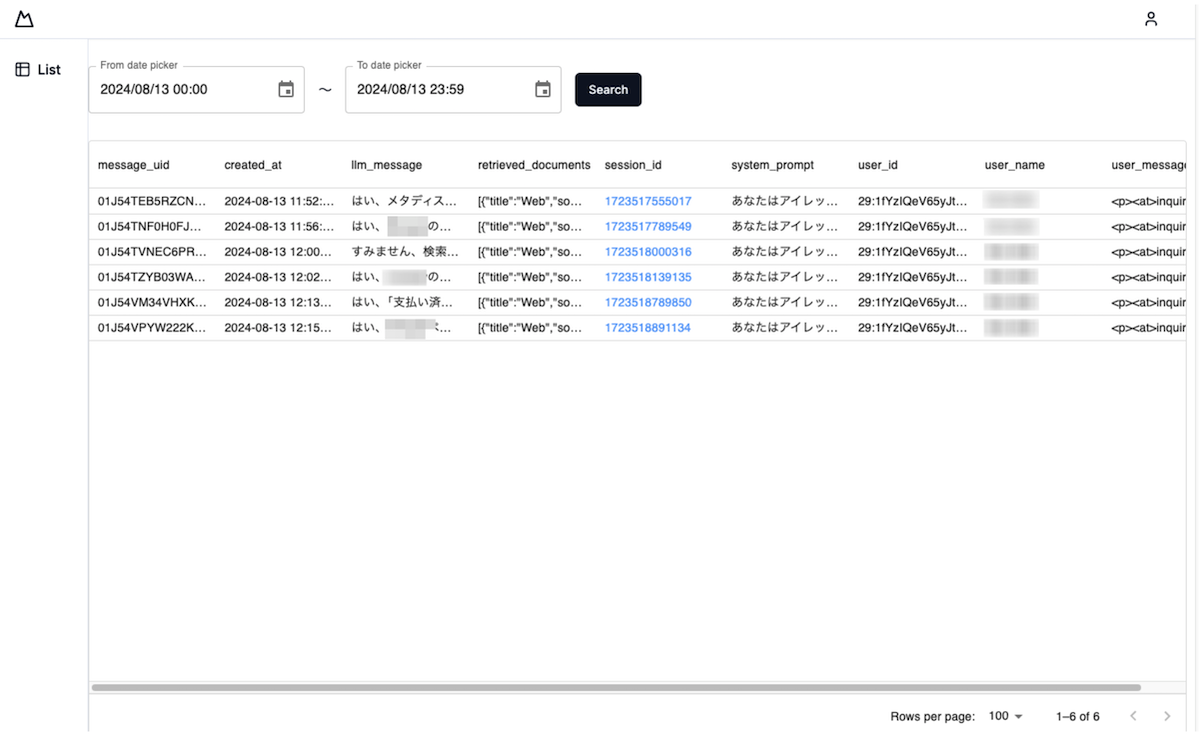
Task: Open calendar for From date picker
Action: coord(286,90)
